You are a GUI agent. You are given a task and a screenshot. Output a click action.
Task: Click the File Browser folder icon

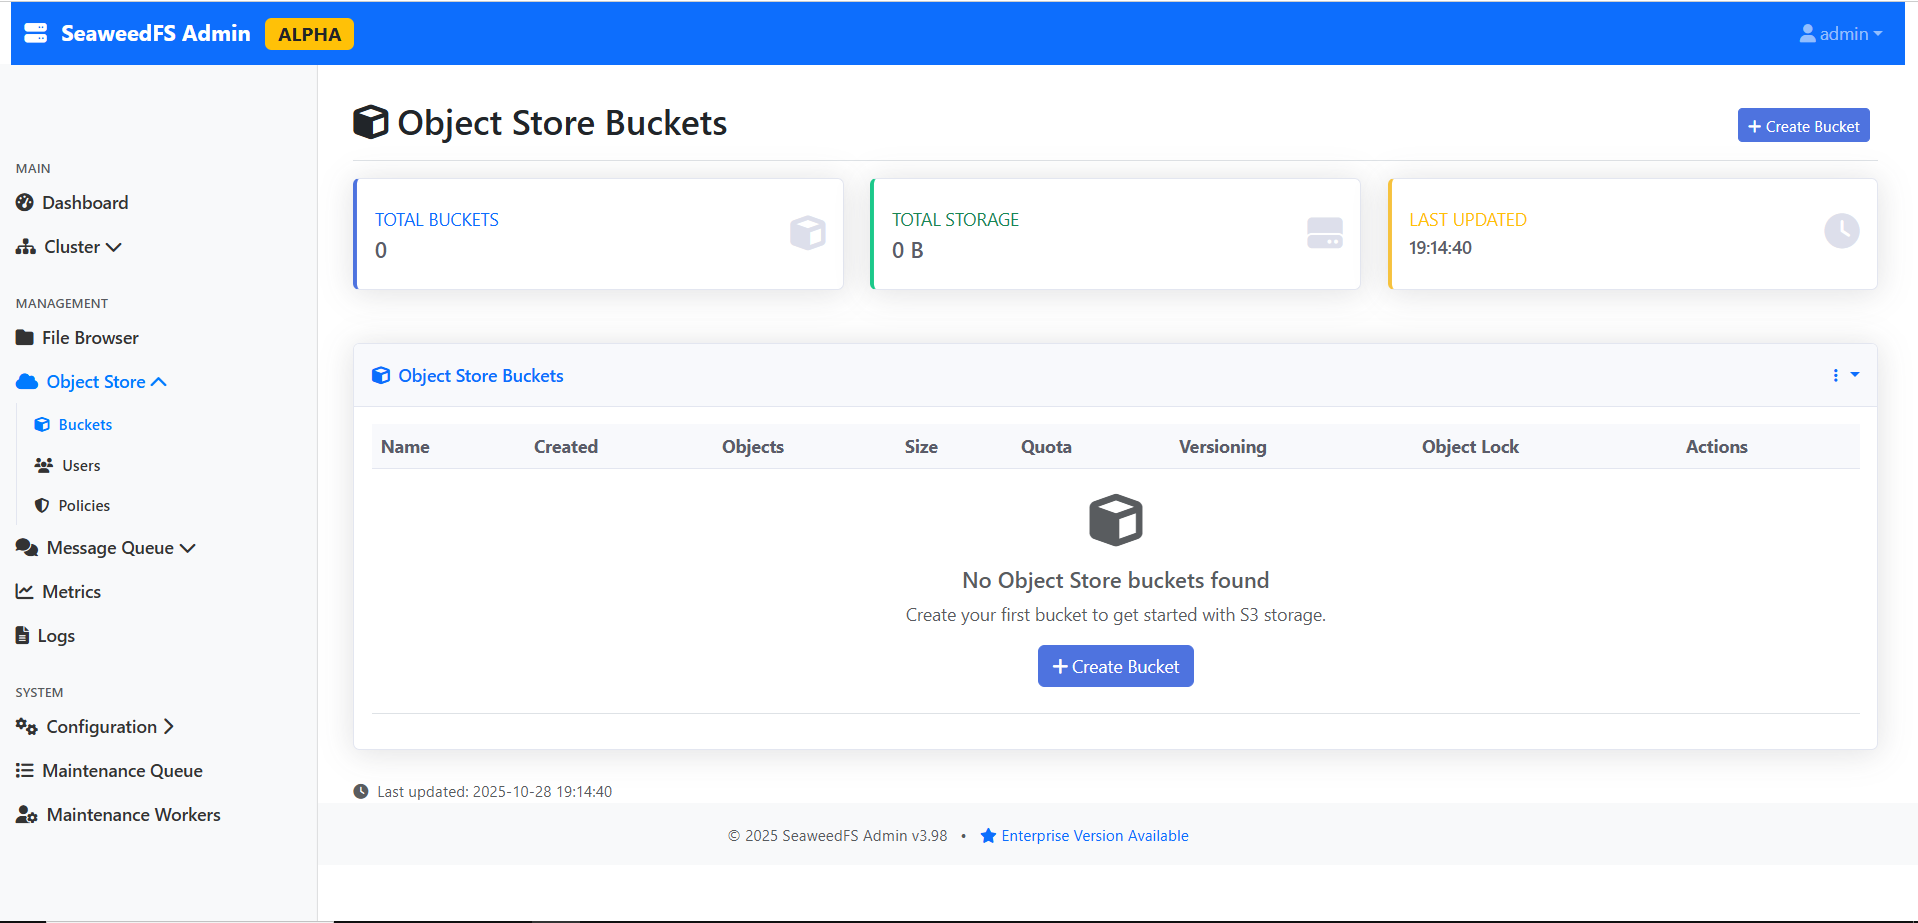coord(25,338)
